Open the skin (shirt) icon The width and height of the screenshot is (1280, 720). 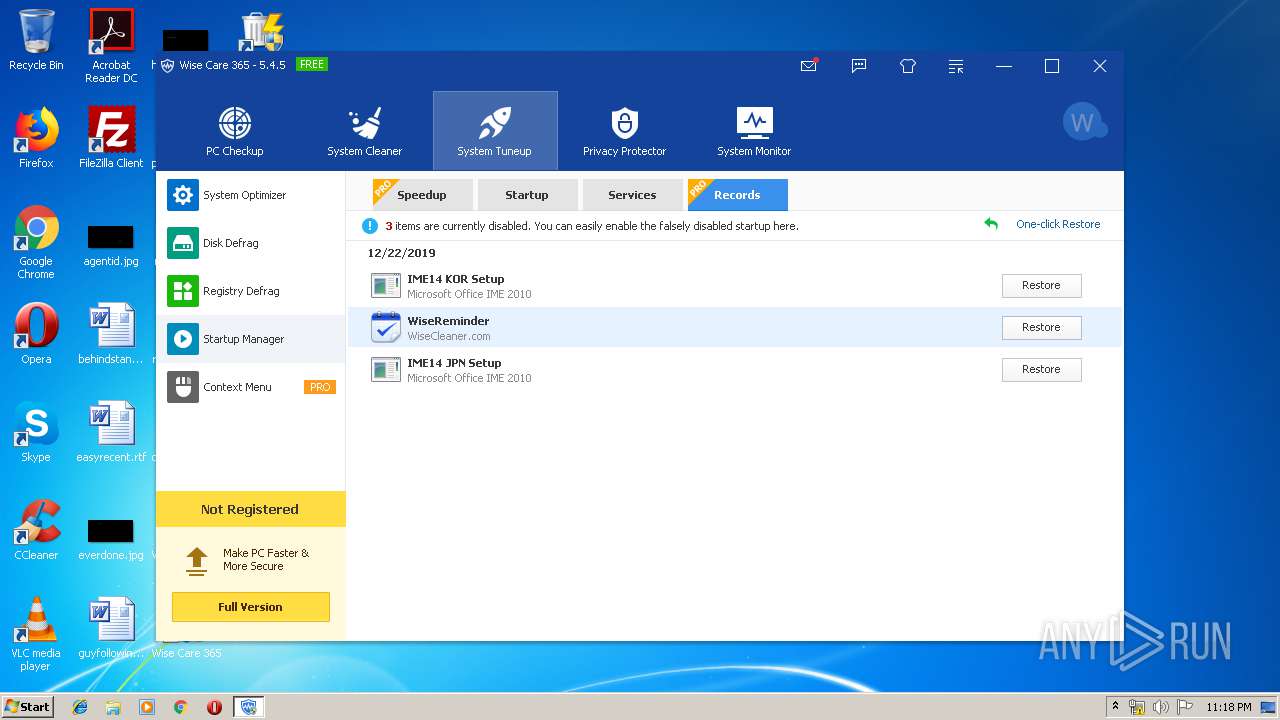coord(907,66)
